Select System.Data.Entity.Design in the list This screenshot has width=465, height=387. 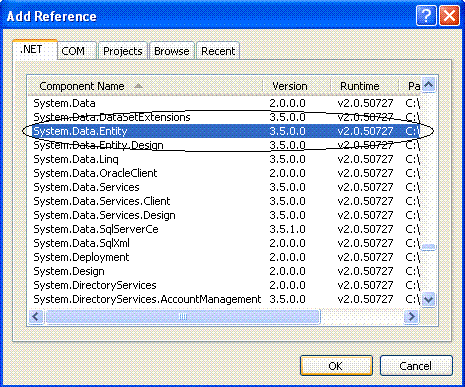coord(224,145)
